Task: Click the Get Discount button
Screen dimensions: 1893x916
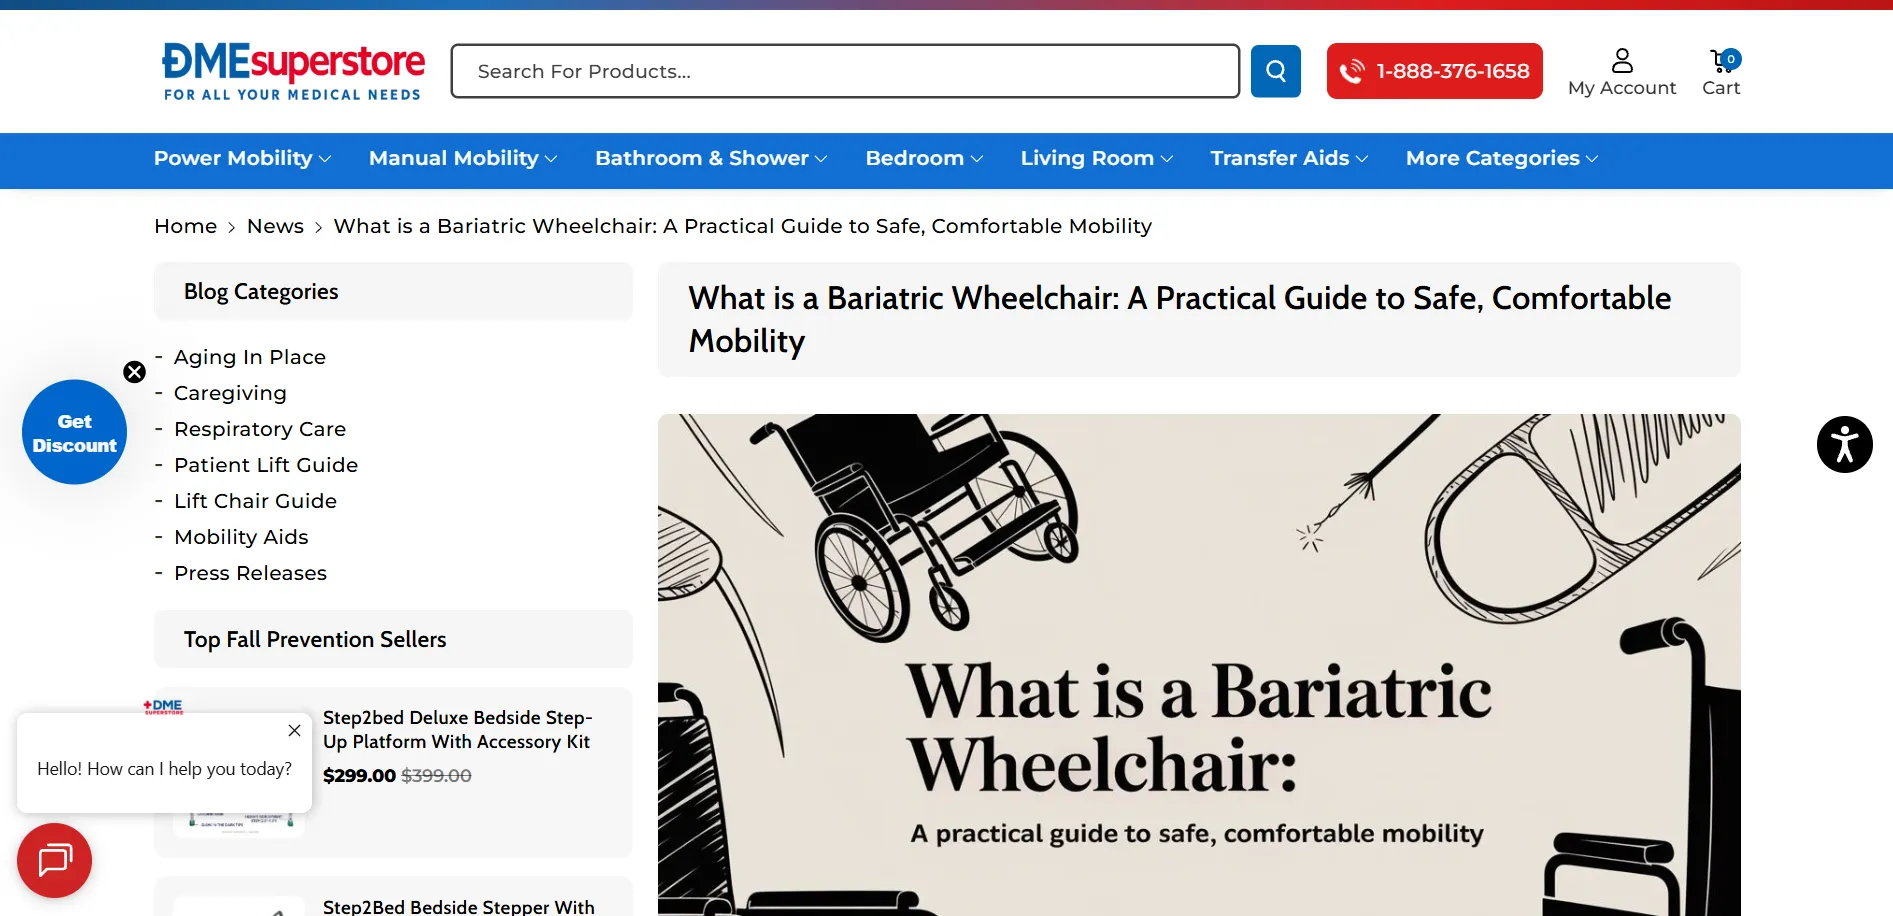Action: pyautogui.click(x=74, y=432)
